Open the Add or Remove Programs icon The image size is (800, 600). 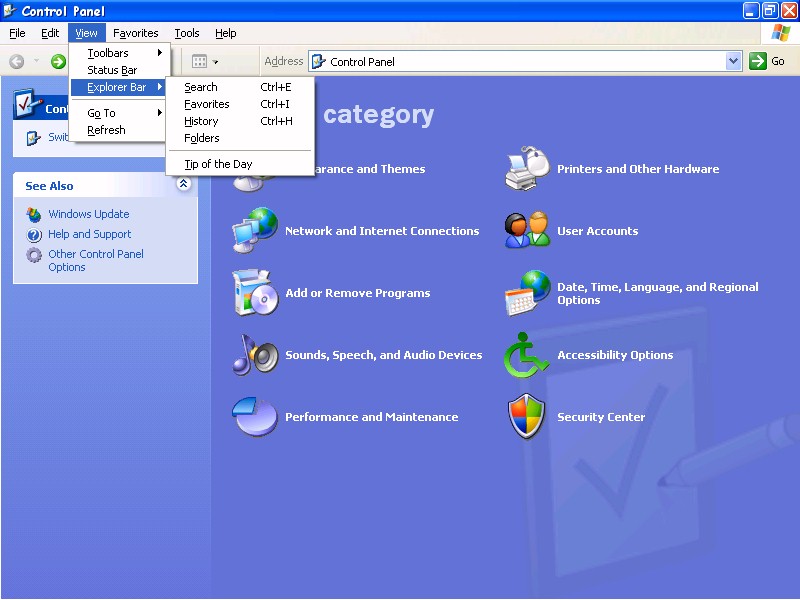point(255,293)
